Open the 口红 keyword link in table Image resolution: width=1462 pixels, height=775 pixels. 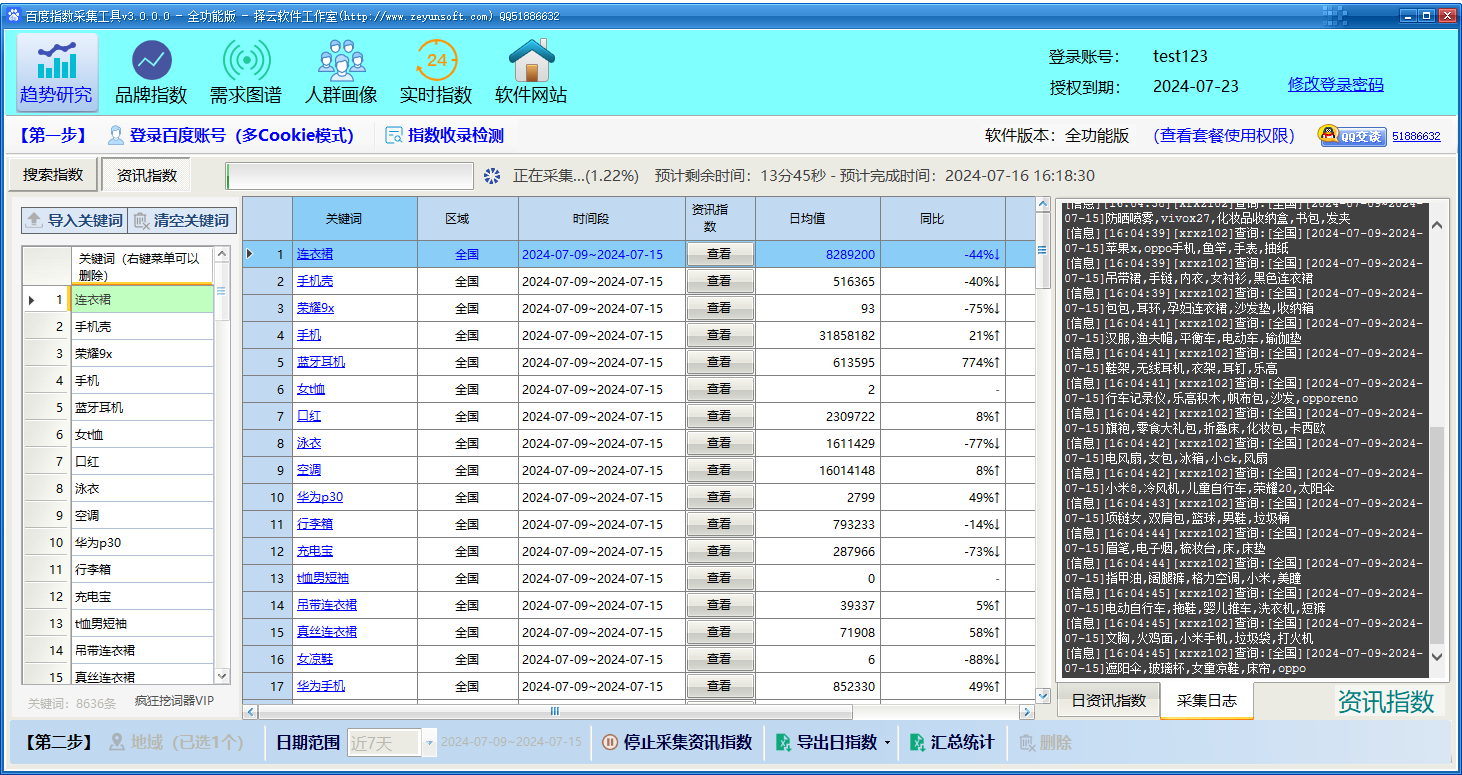(309, 416)
